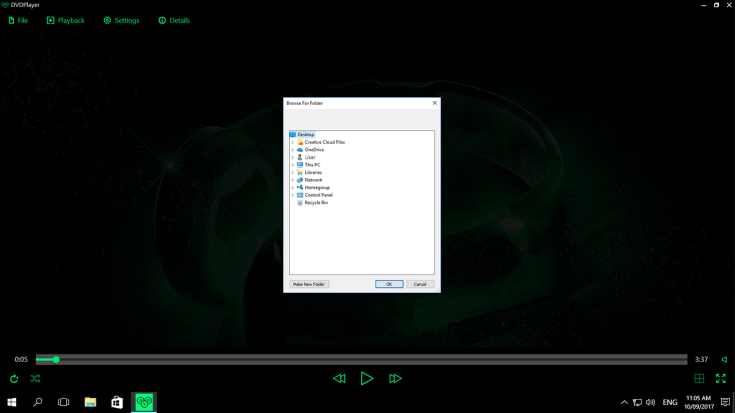The image size is (735, 413).
Task: Enter fullscreen with expand icon
Action: (x=720, y=379)
